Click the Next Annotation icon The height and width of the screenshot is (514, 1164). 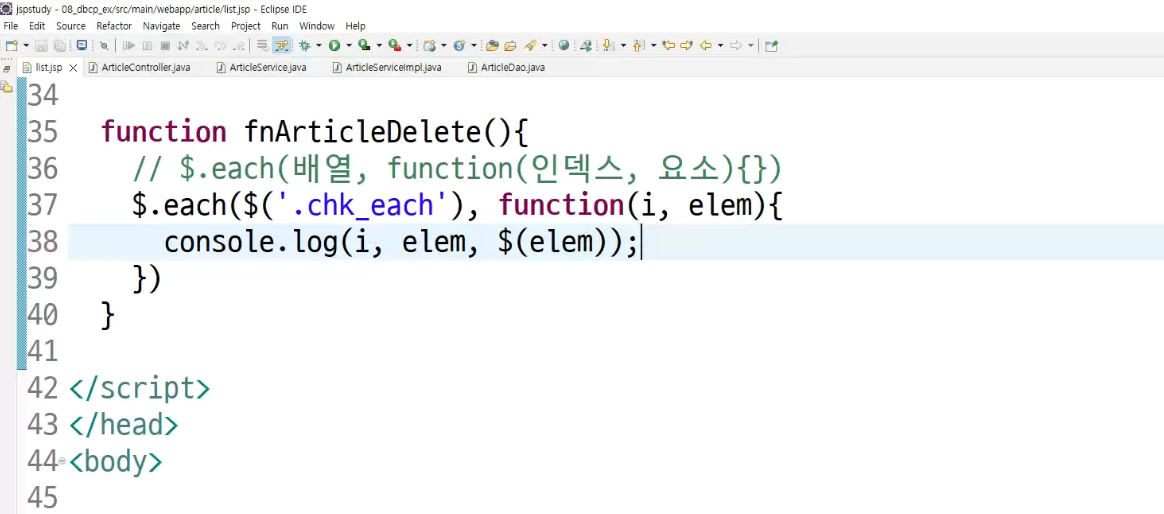[608, 45]
